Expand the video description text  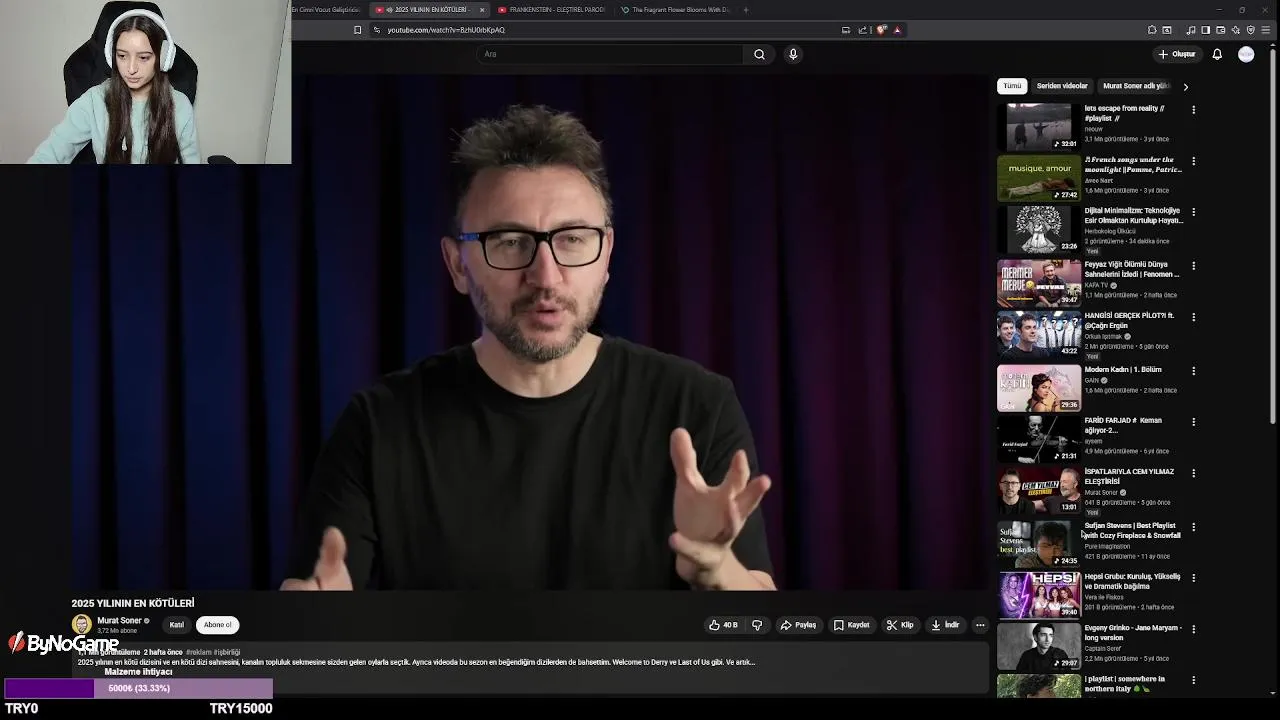tap(416, 662)
